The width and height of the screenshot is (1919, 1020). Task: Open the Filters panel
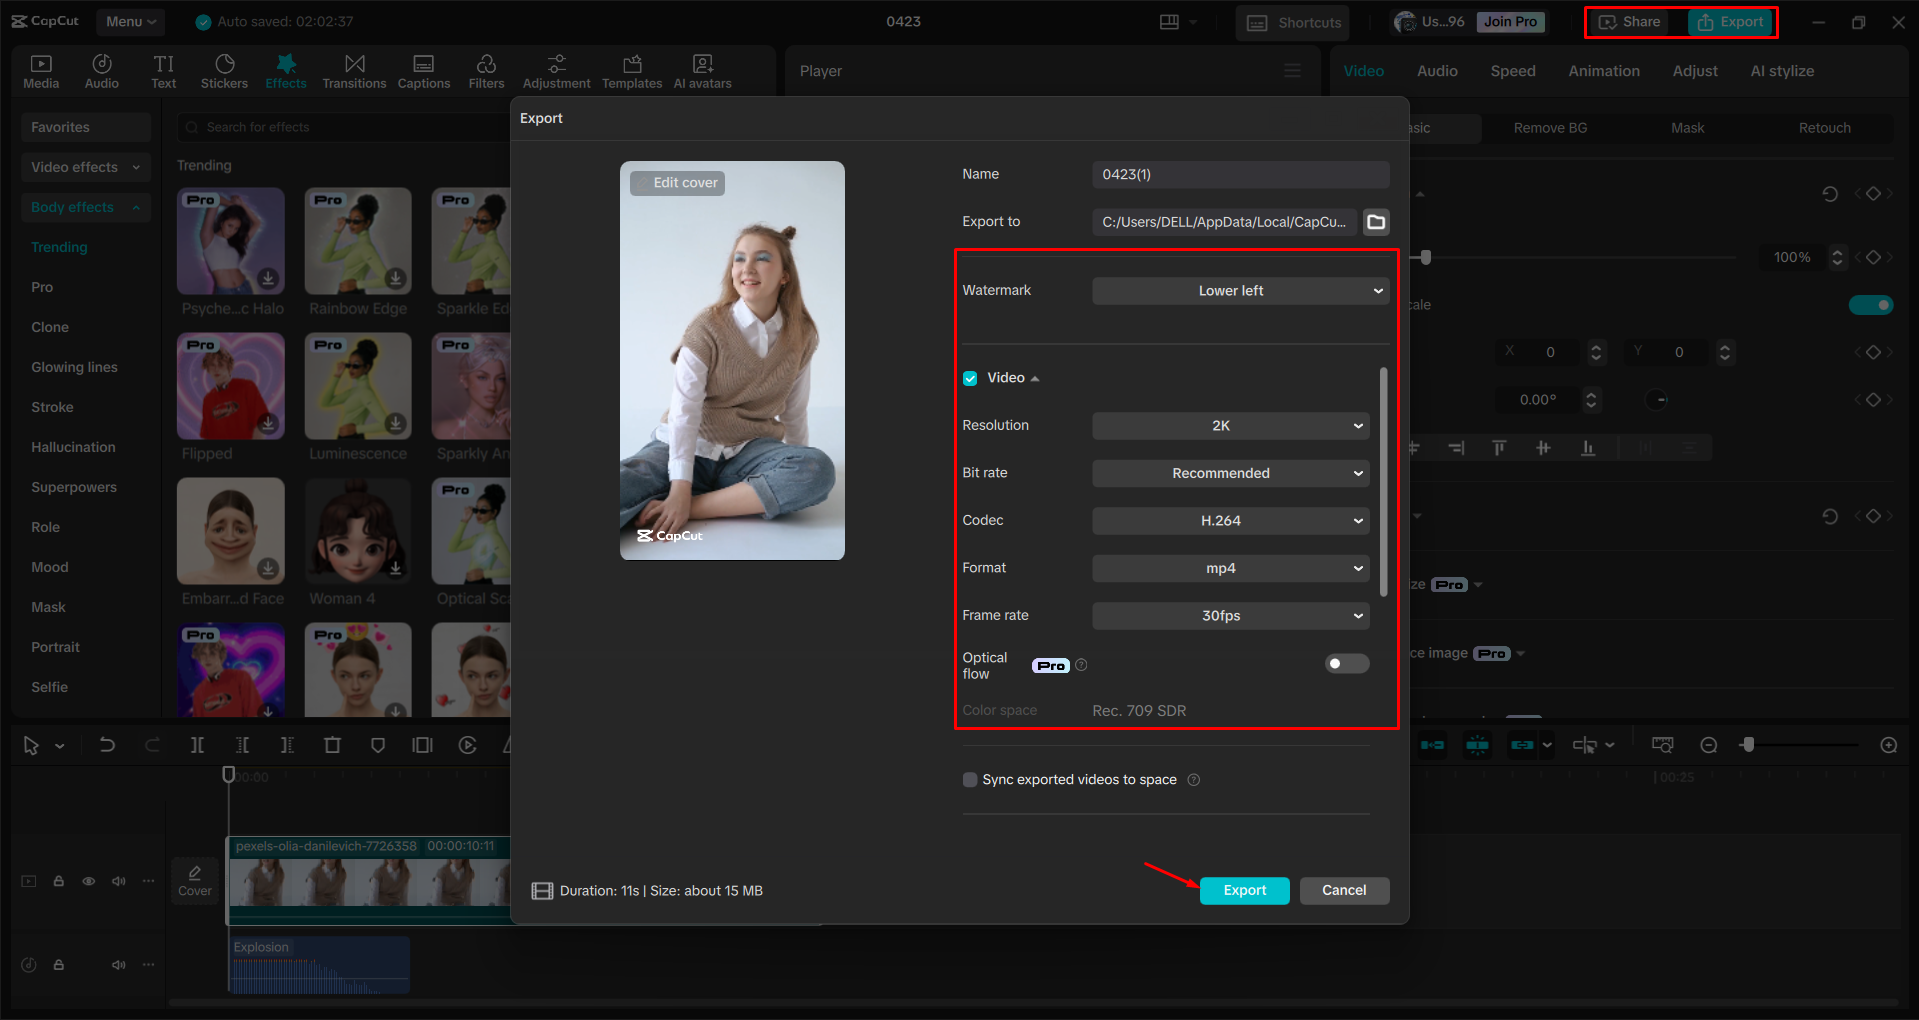[x=486, y=71]
